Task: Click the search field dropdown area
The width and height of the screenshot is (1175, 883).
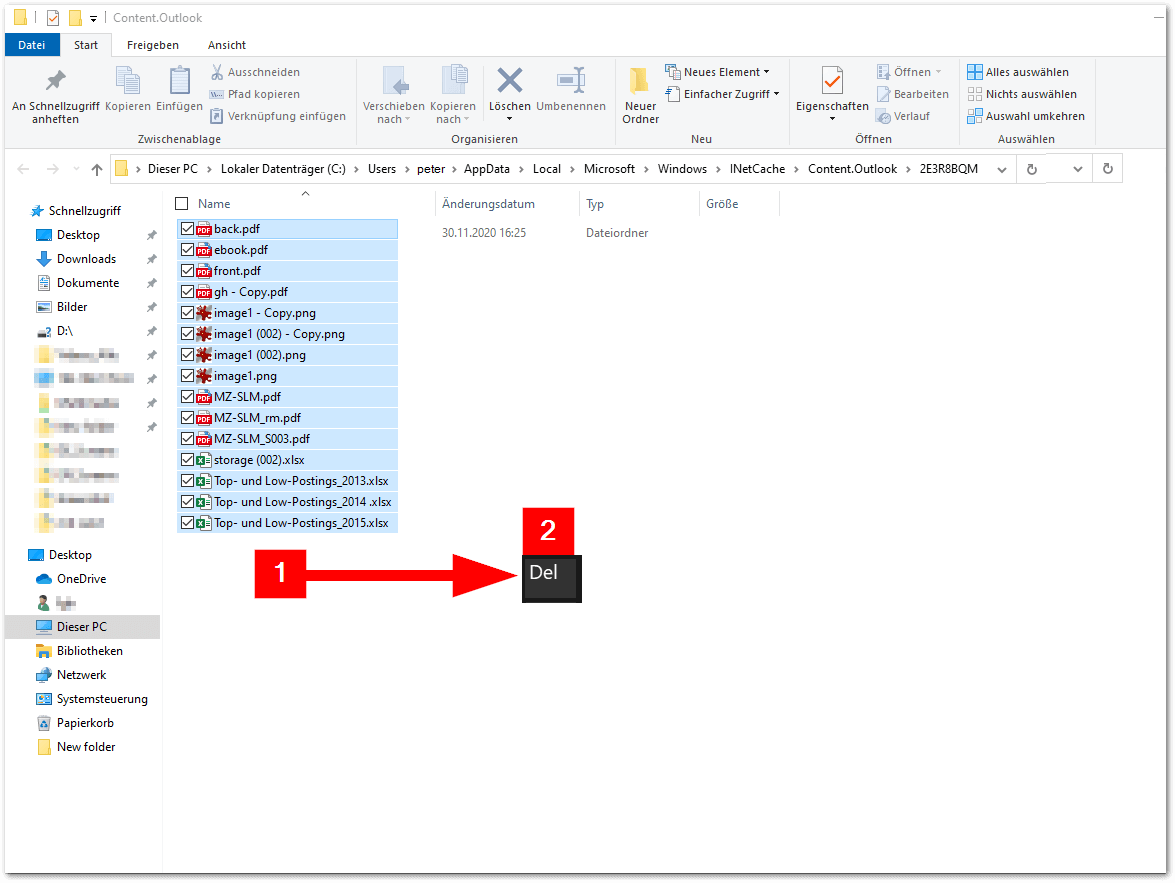Action: click(1078, 169)
